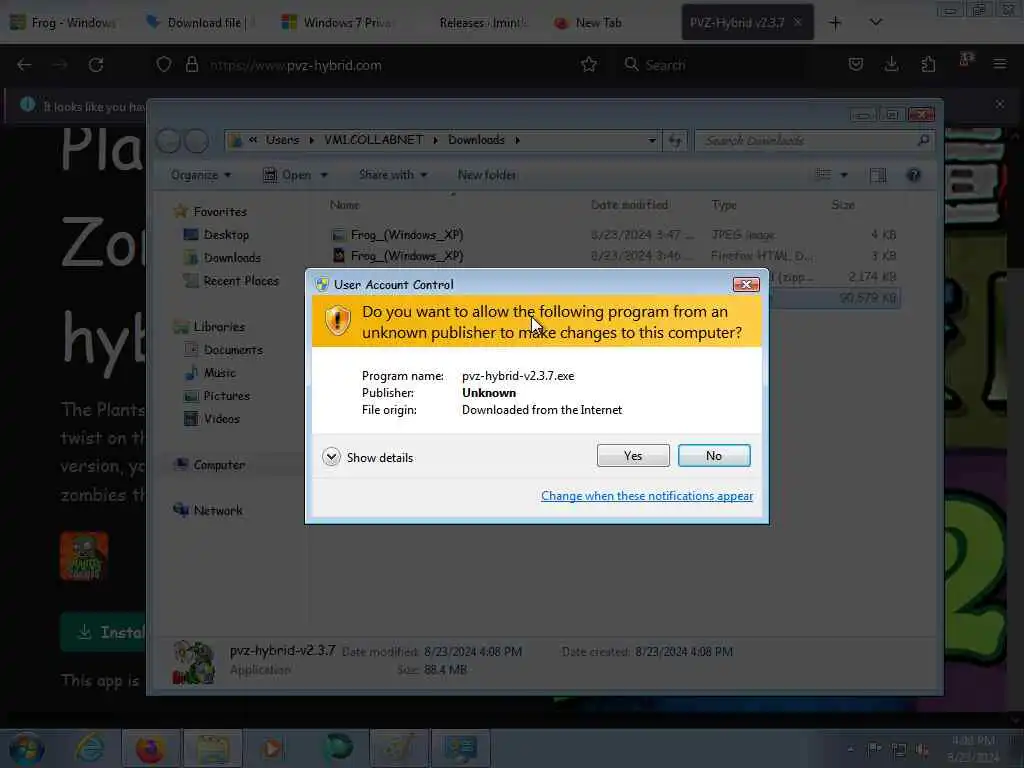
Task: Sort by Size column header
Action: pos(843,204)
